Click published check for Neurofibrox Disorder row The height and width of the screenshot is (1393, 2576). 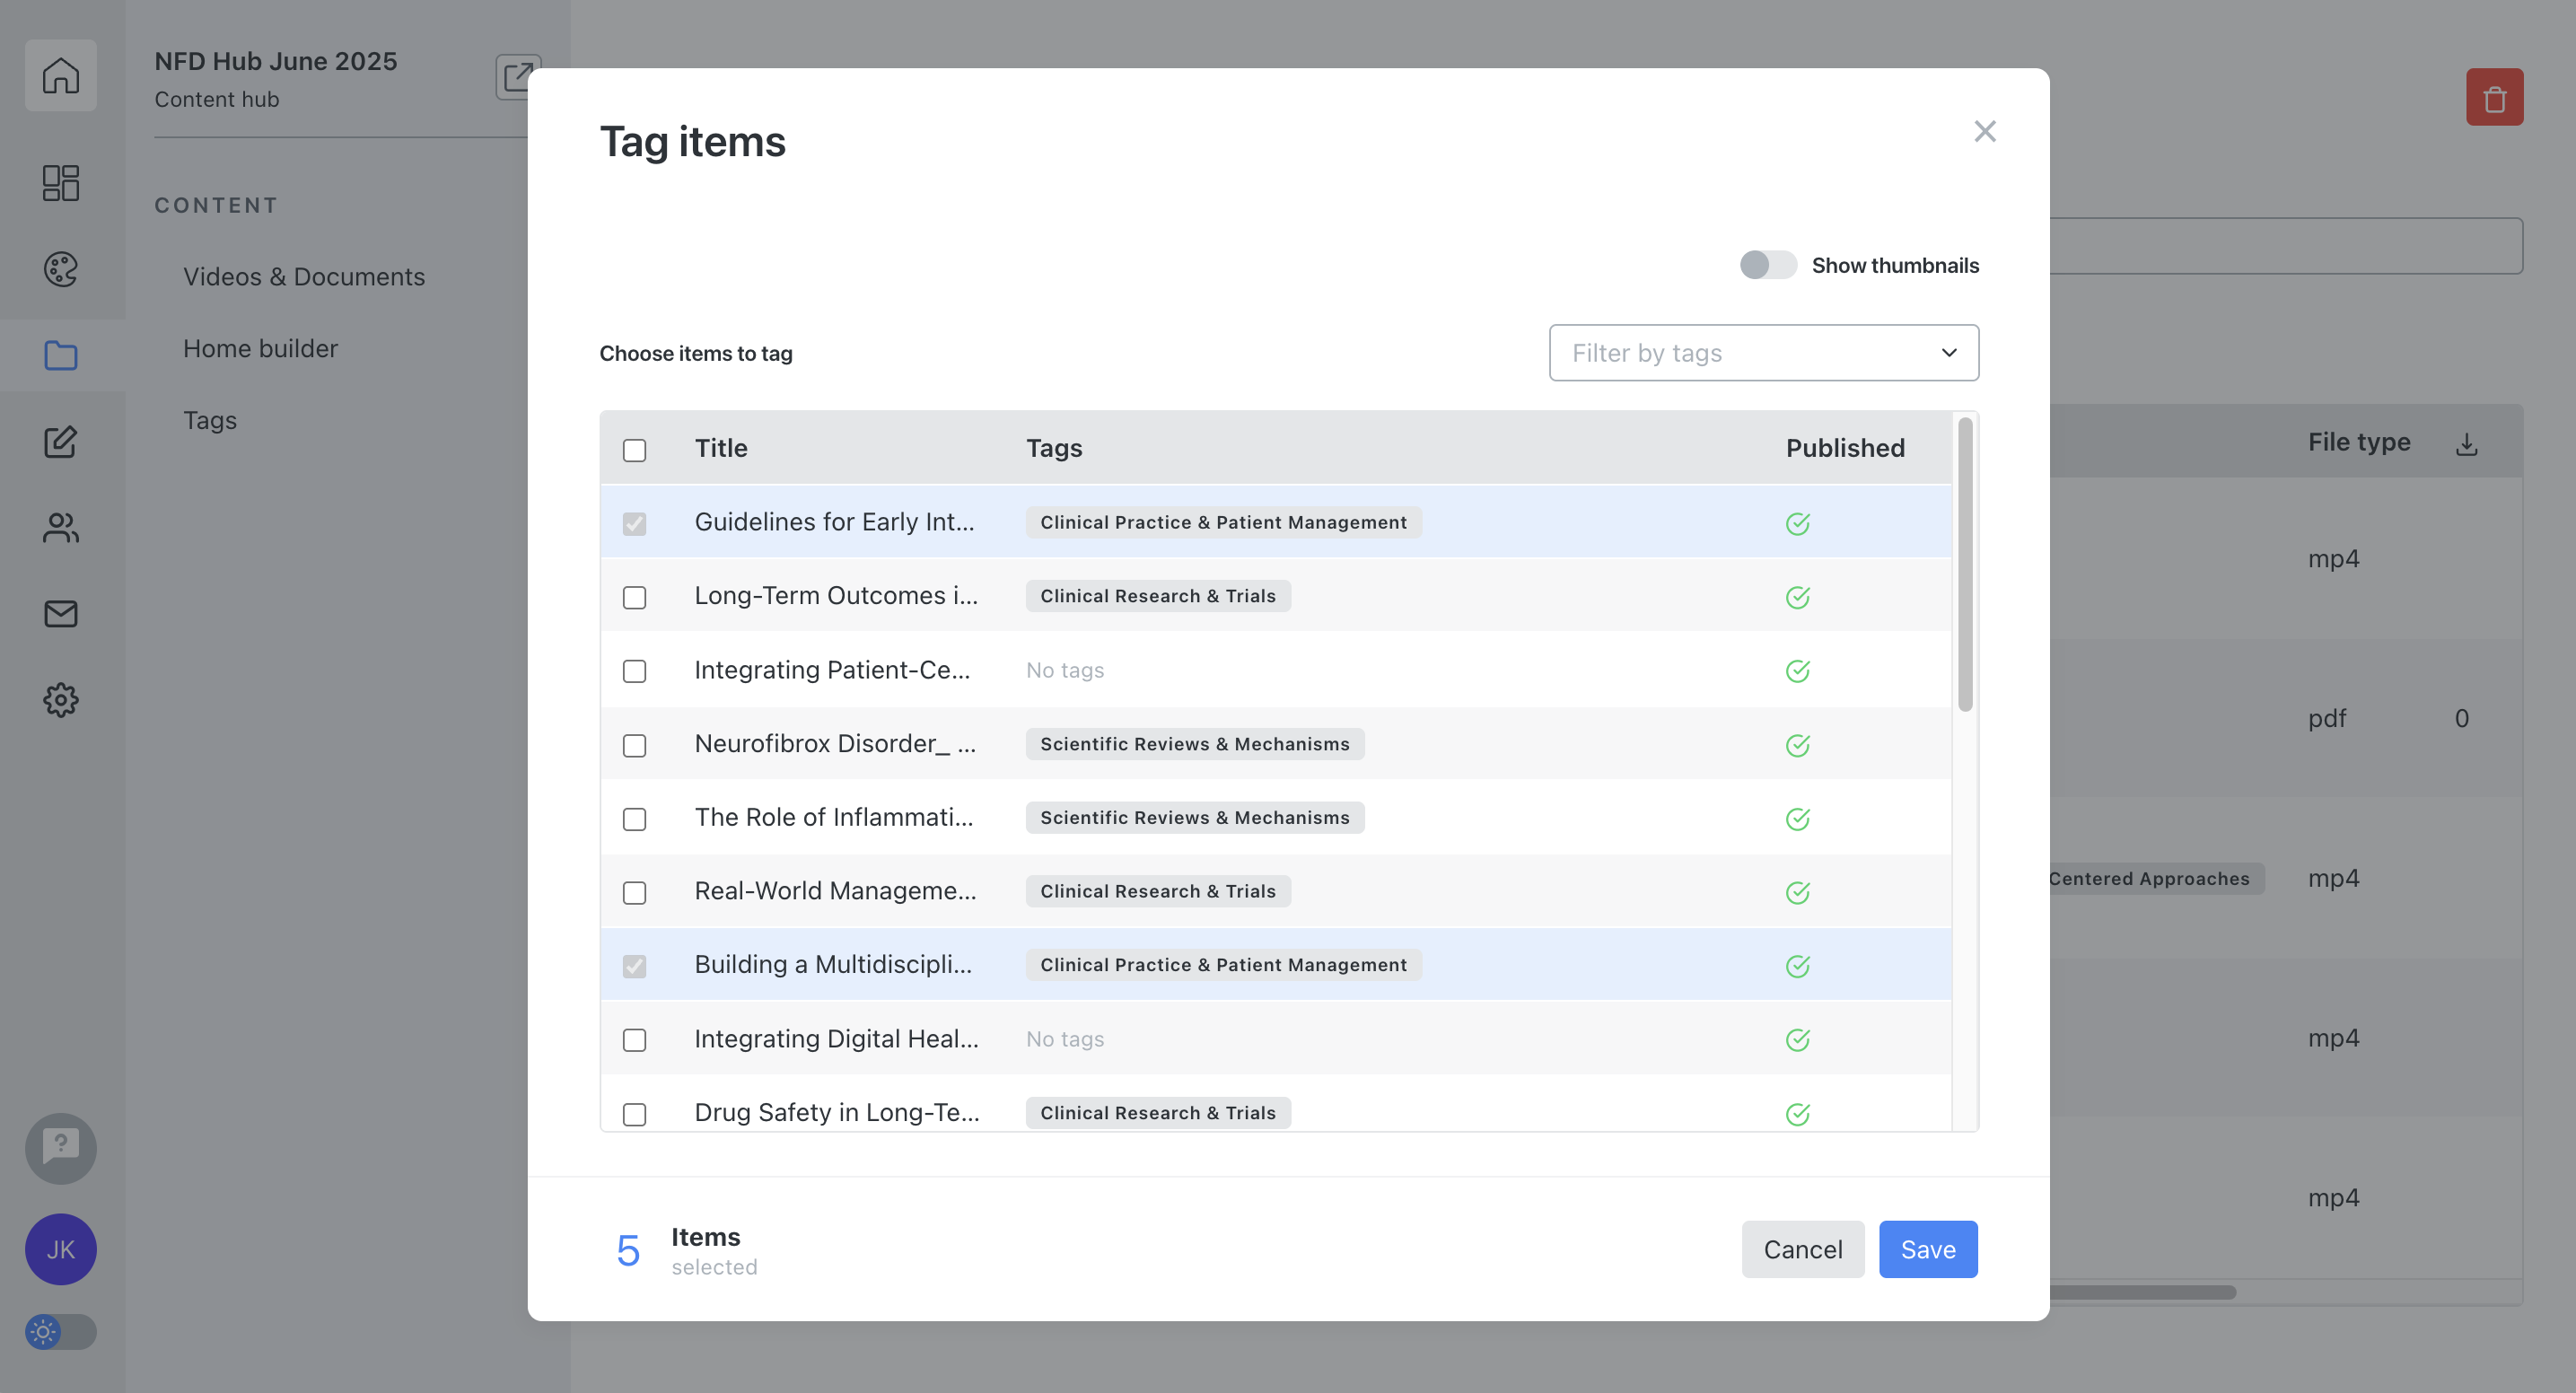coord(1798,745)
